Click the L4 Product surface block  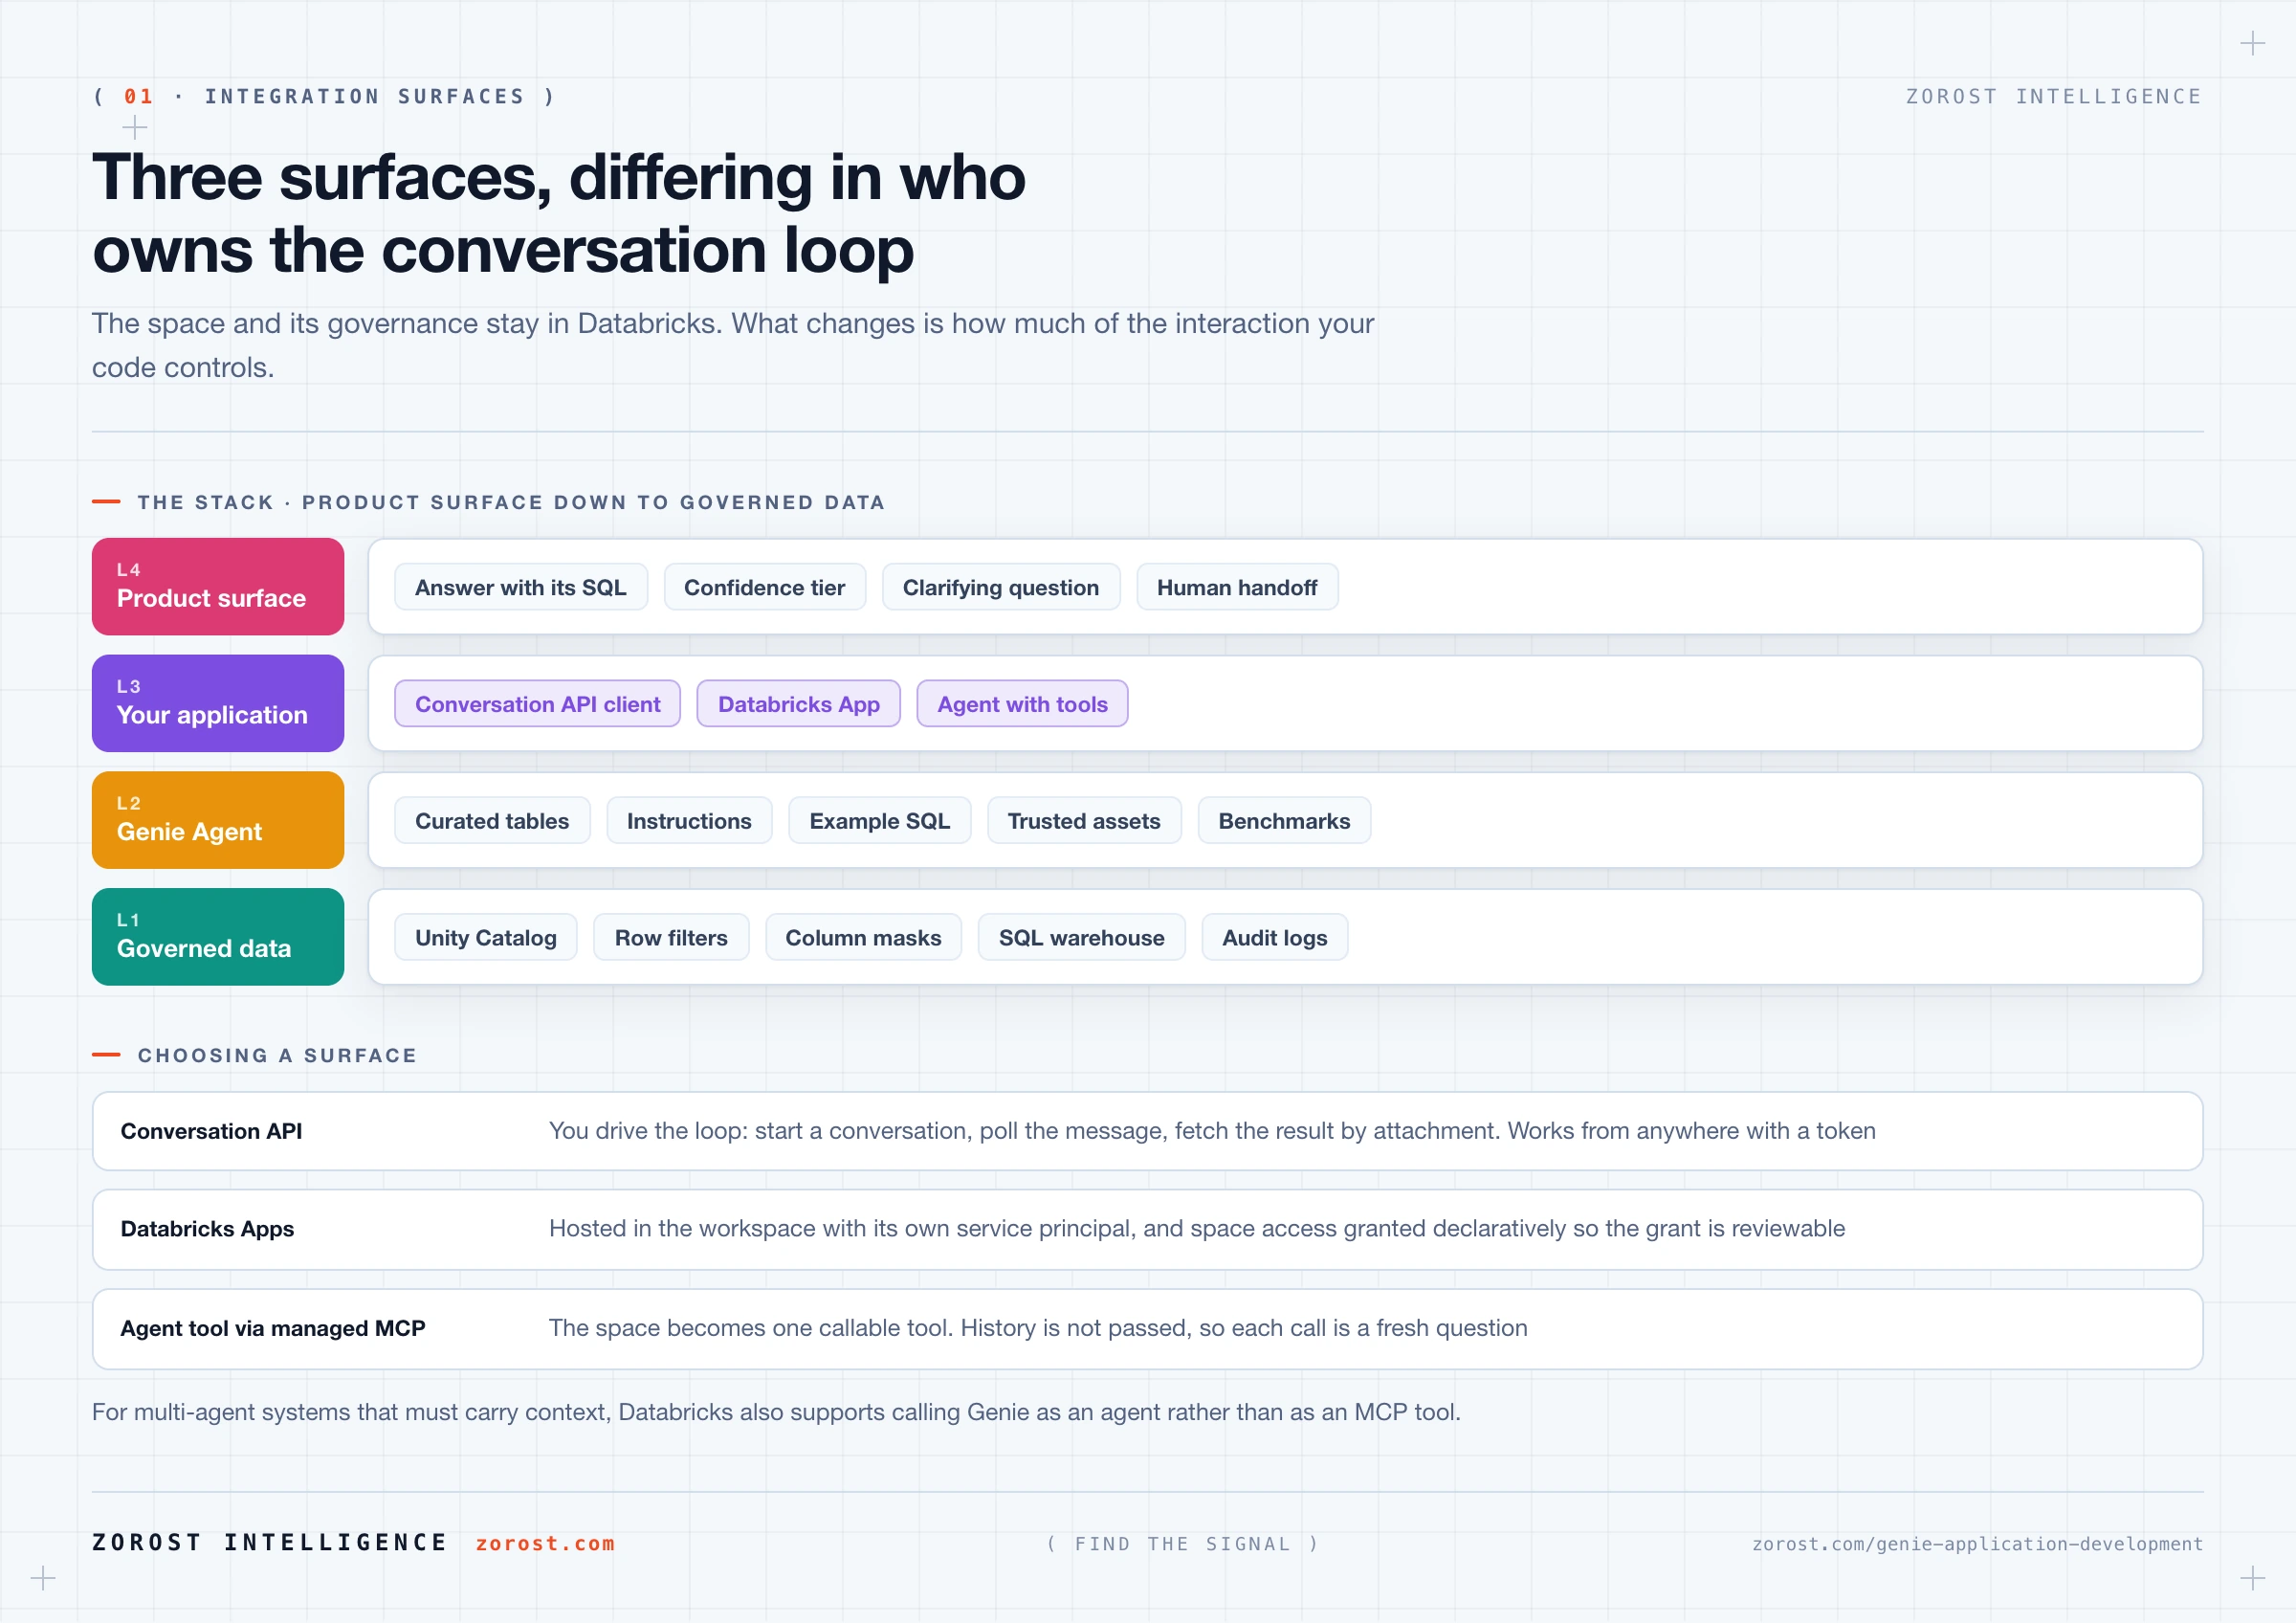218,587
